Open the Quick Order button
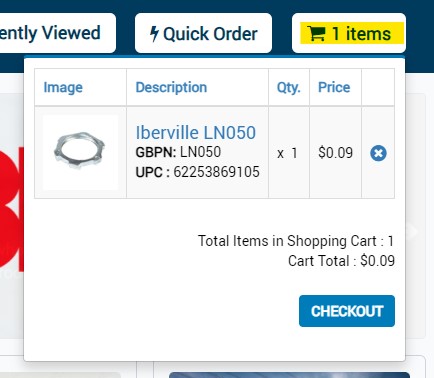Screen dimensions: 434x378 pyautogui.click(x=203, y=33)
